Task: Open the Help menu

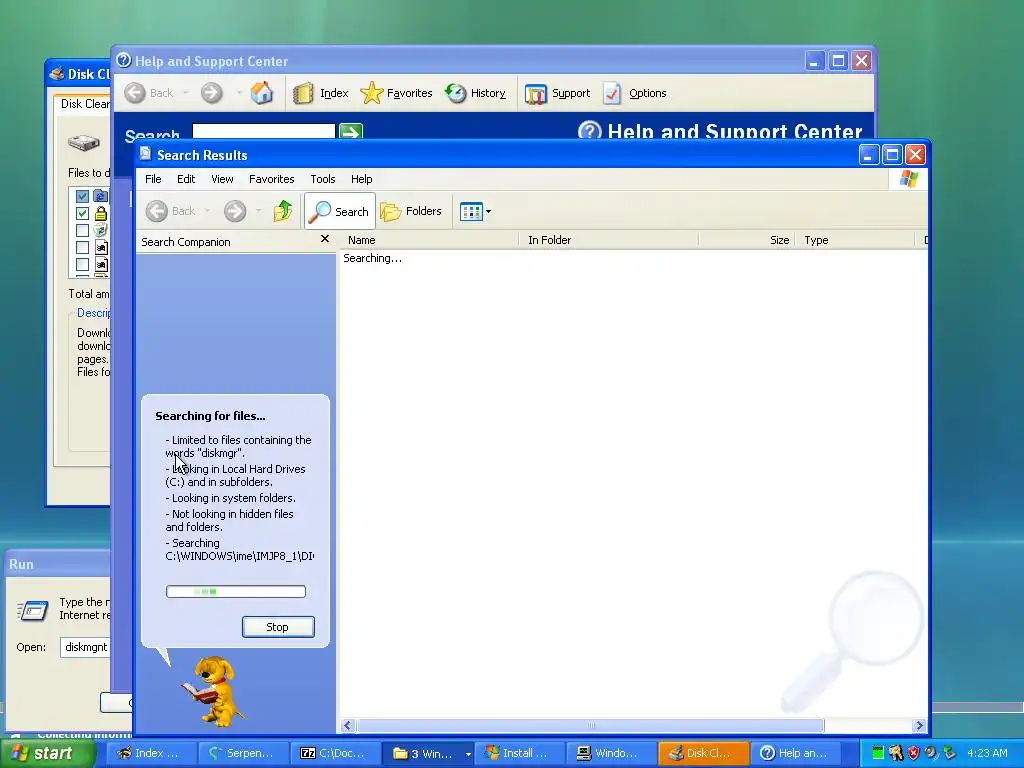Action: (x=361, y=179)
